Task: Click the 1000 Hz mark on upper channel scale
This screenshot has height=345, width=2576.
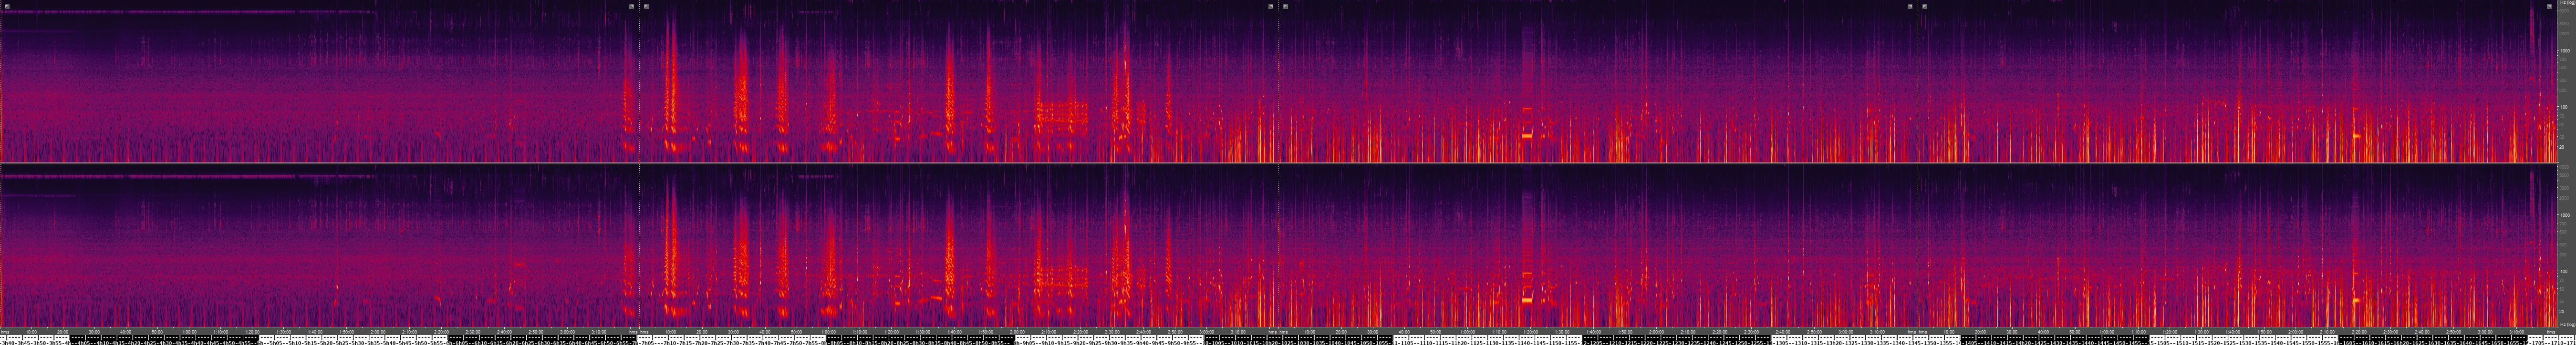Action: [x=2564, y=50]
